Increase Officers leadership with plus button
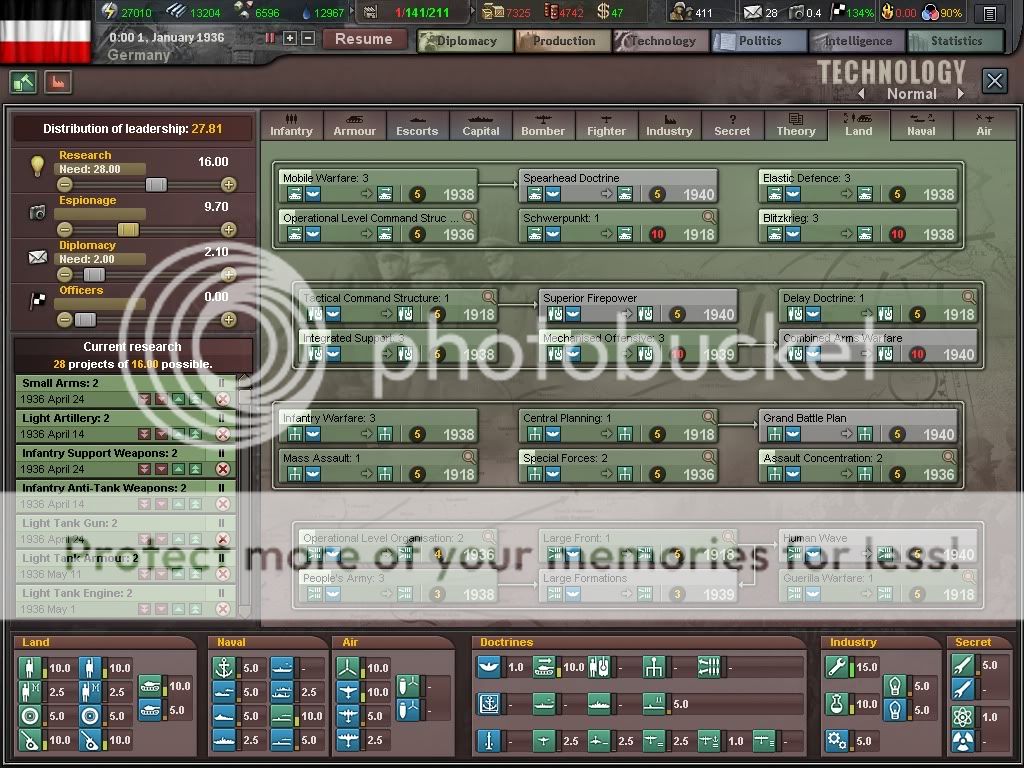Screen dimensions: 1024x768 click(229, 320)
